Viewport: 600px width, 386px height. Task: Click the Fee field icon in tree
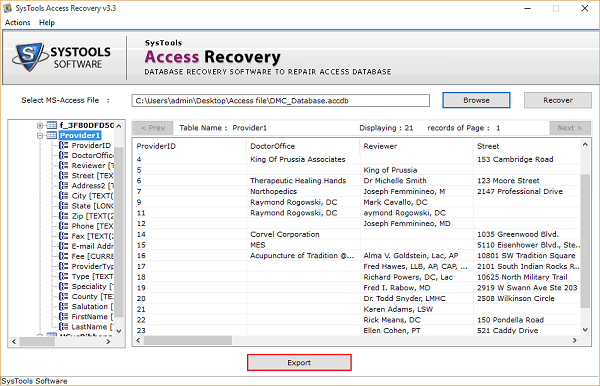tap(64, 256)
